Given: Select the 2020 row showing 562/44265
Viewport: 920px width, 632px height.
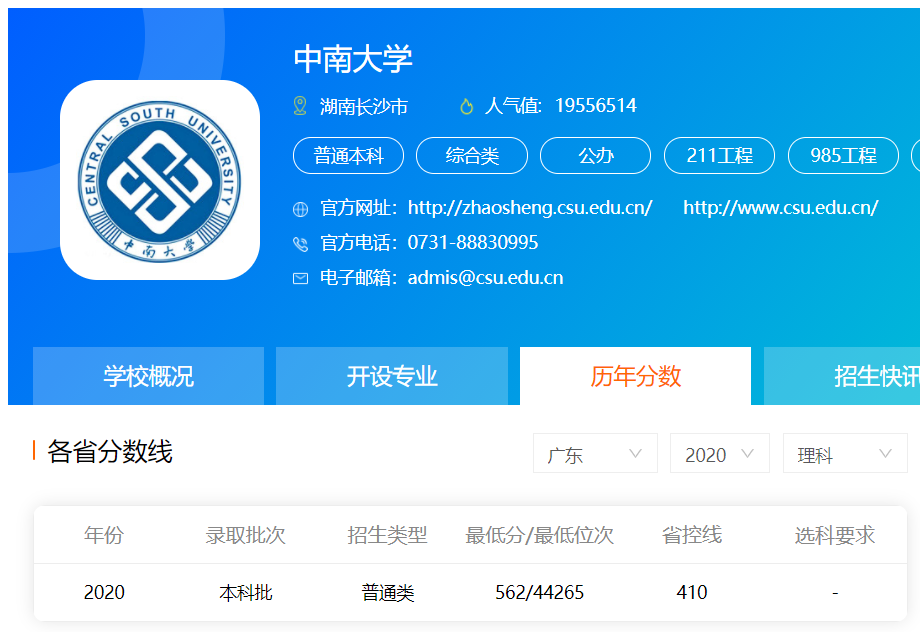Looking at the screenshot, I should [528, 592].
